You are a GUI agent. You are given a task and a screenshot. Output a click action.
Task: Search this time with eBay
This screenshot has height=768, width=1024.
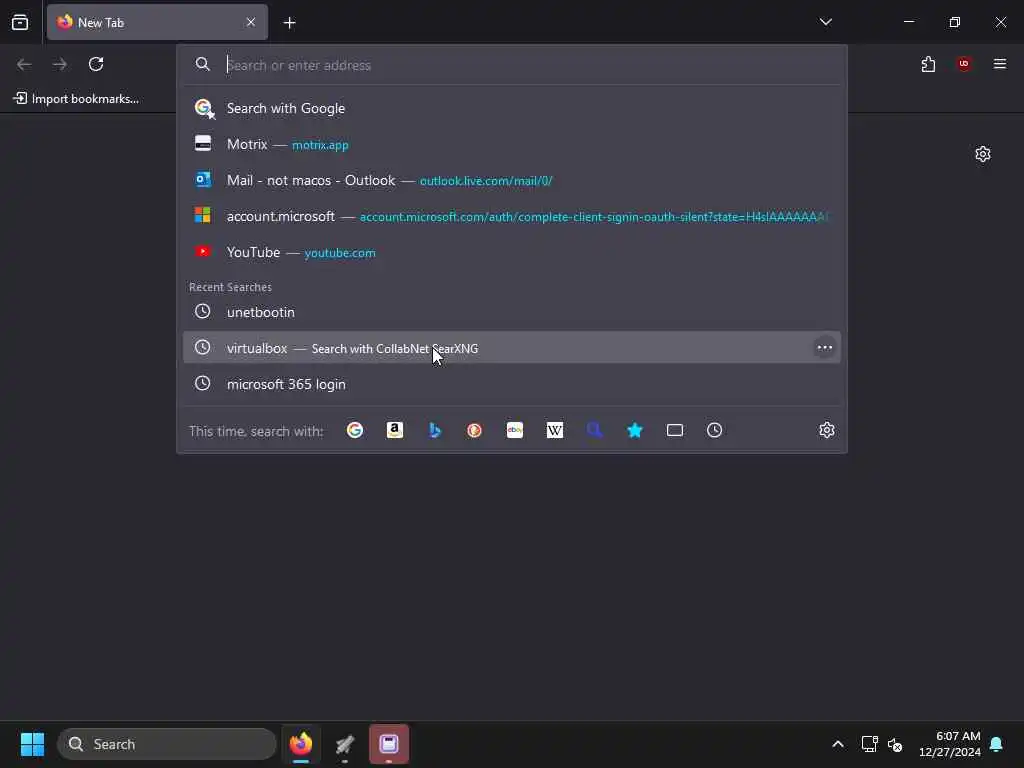point(515,430)
